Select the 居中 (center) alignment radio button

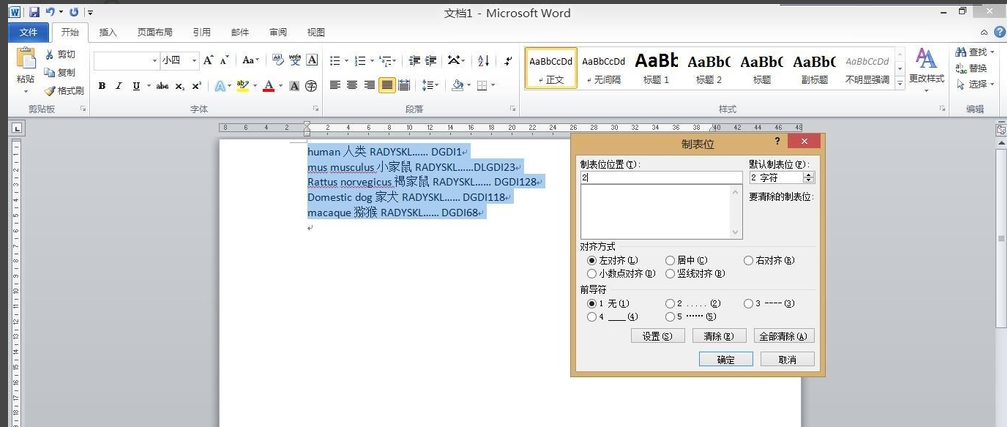[671, 260]
